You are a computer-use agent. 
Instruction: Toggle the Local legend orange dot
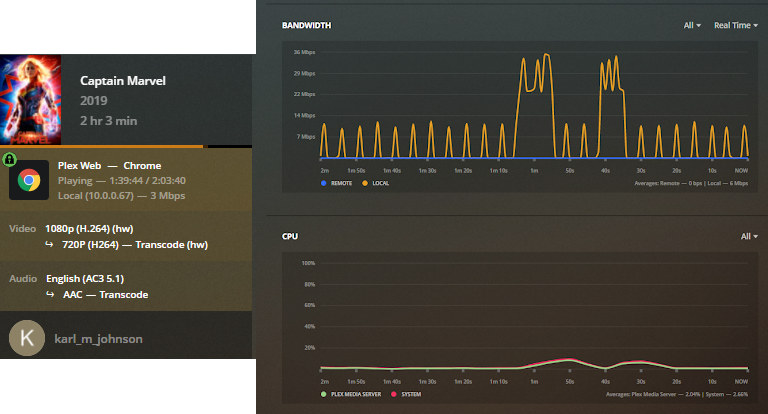[x=365, y=183]
